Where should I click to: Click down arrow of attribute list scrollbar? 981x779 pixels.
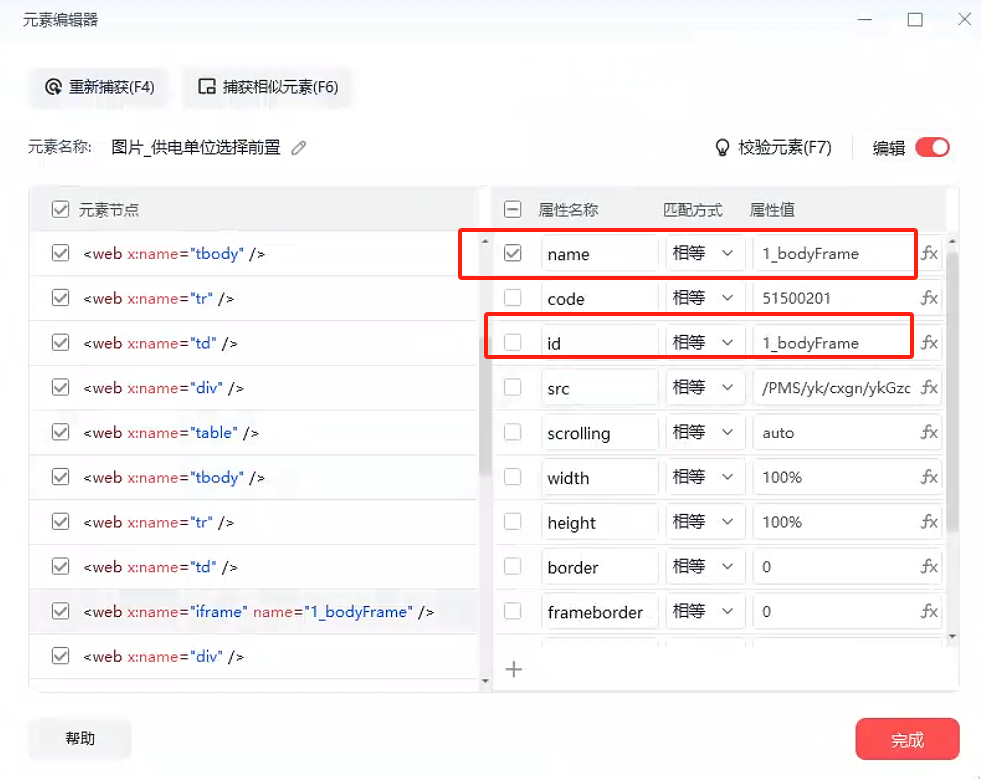point(952,636)
